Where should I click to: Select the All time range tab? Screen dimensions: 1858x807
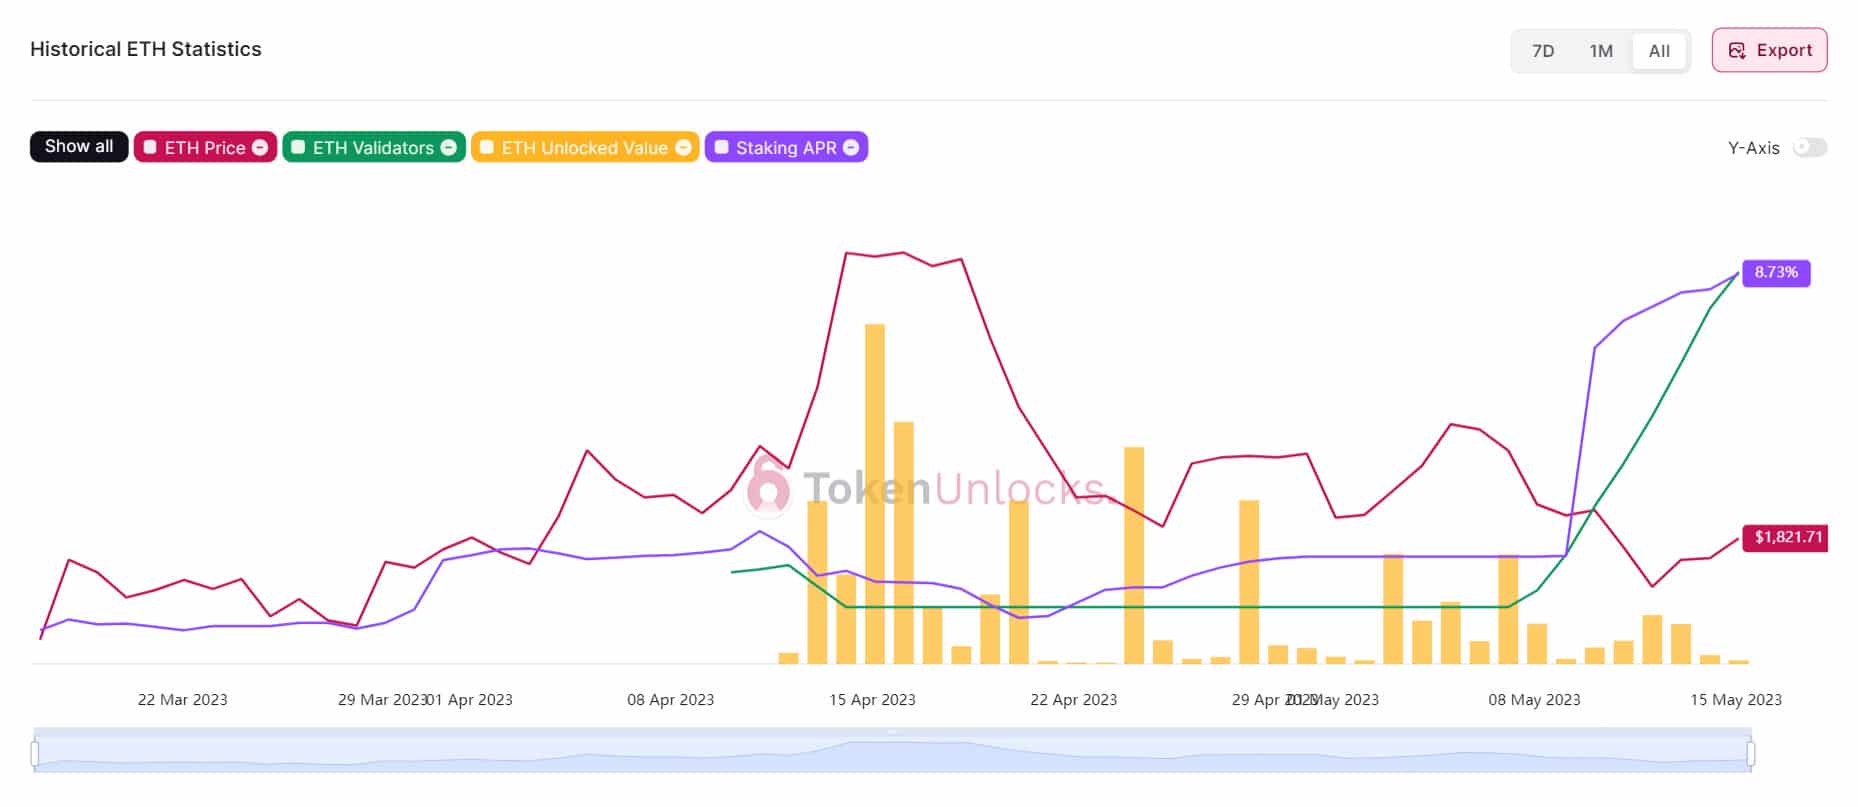[1659, 51]
